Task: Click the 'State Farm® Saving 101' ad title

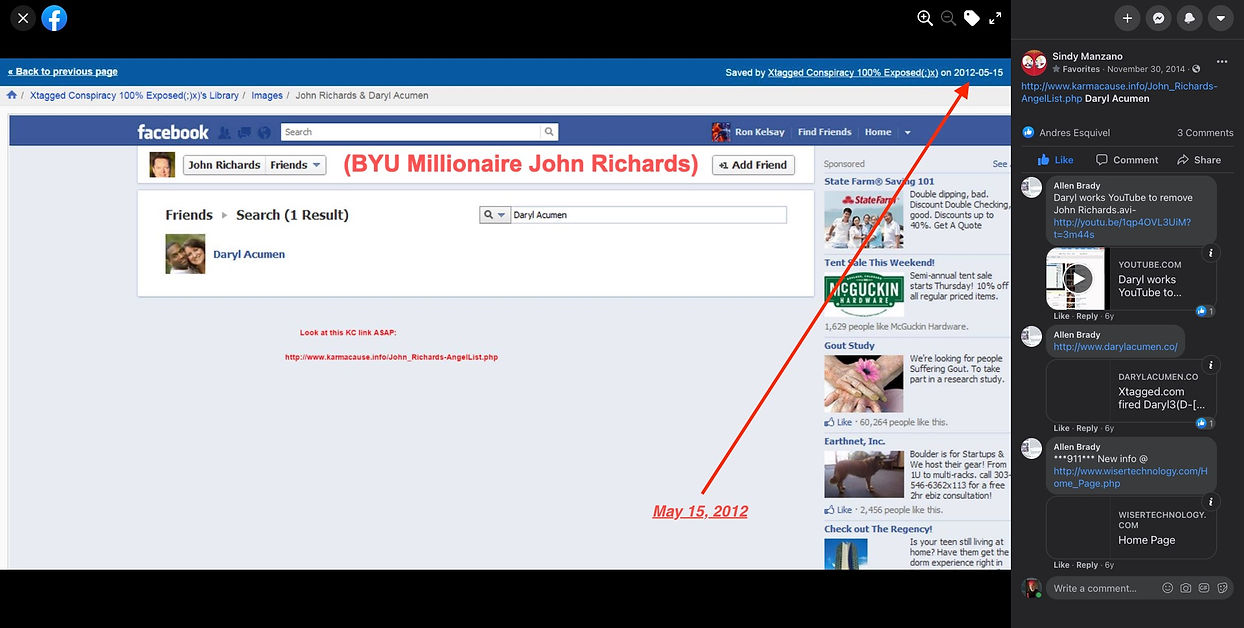Action: 879,181
